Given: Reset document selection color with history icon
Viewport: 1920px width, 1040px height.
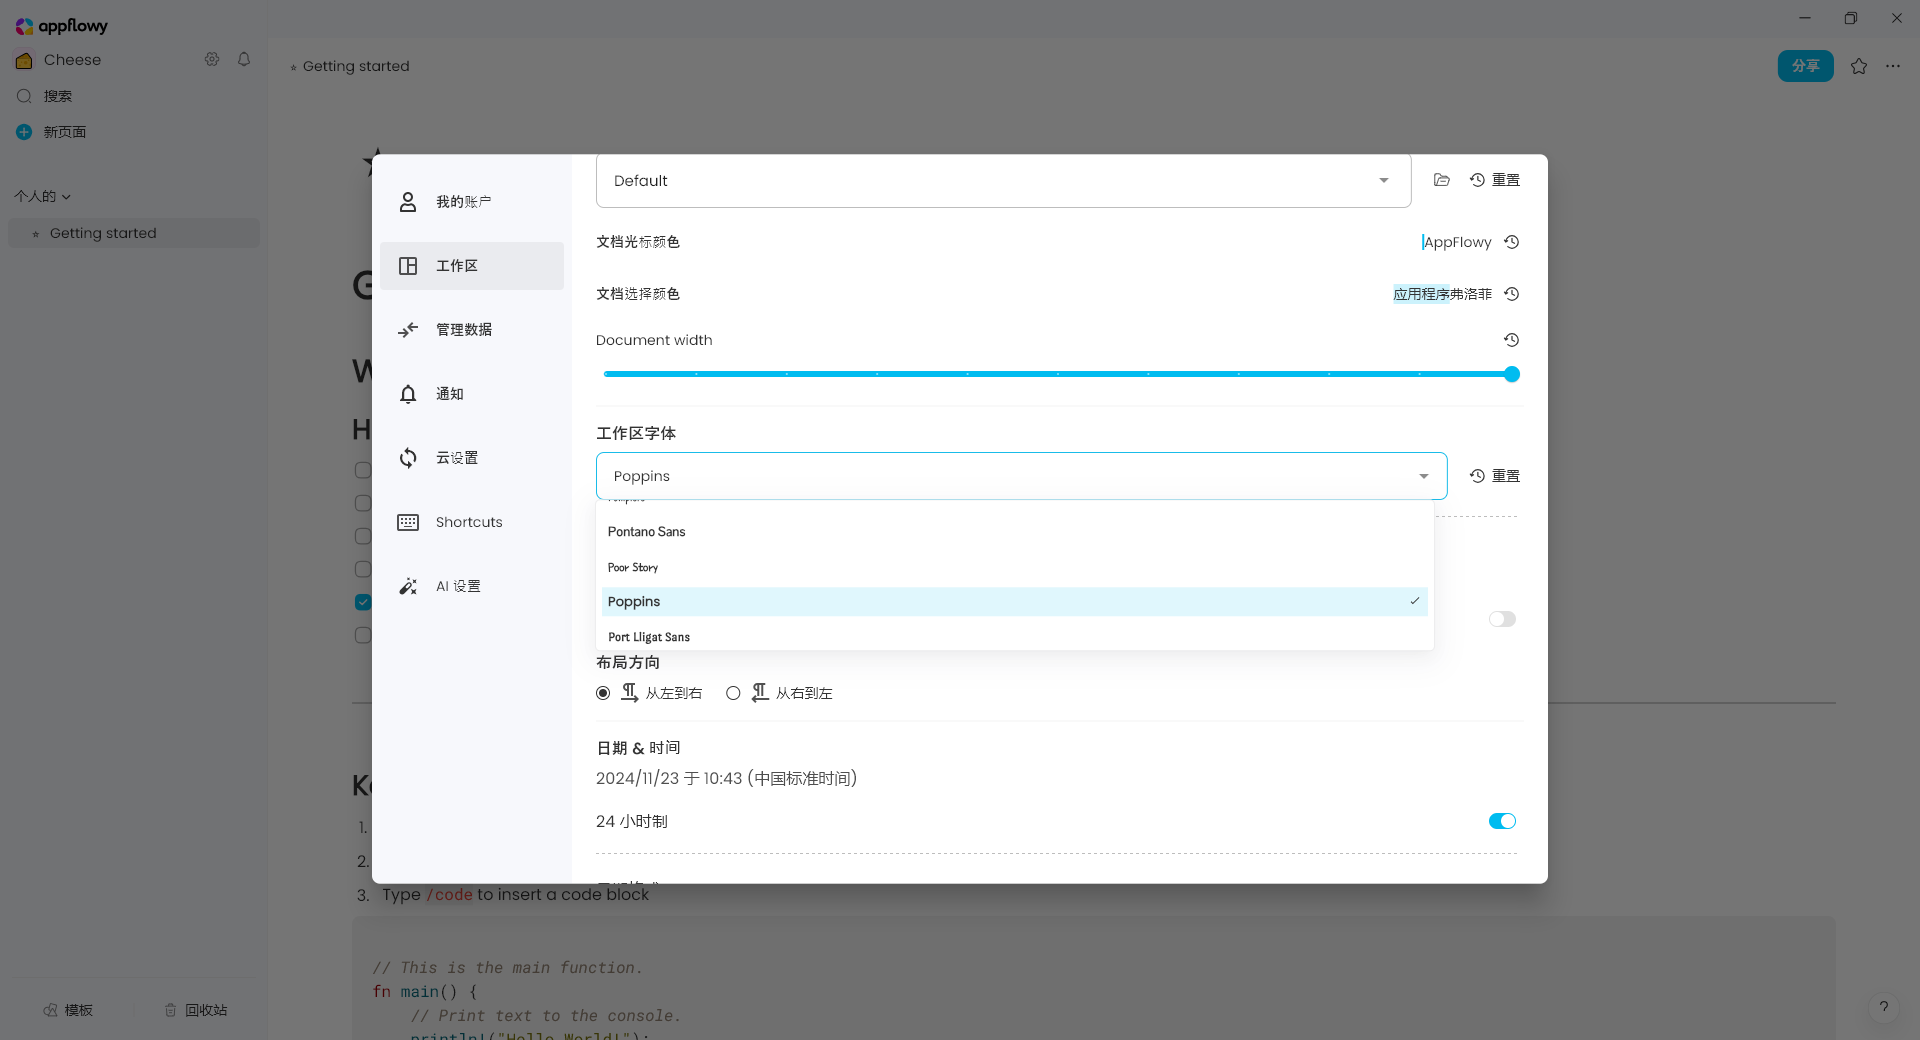Looking at the screenshot, I should point(1511,294).
